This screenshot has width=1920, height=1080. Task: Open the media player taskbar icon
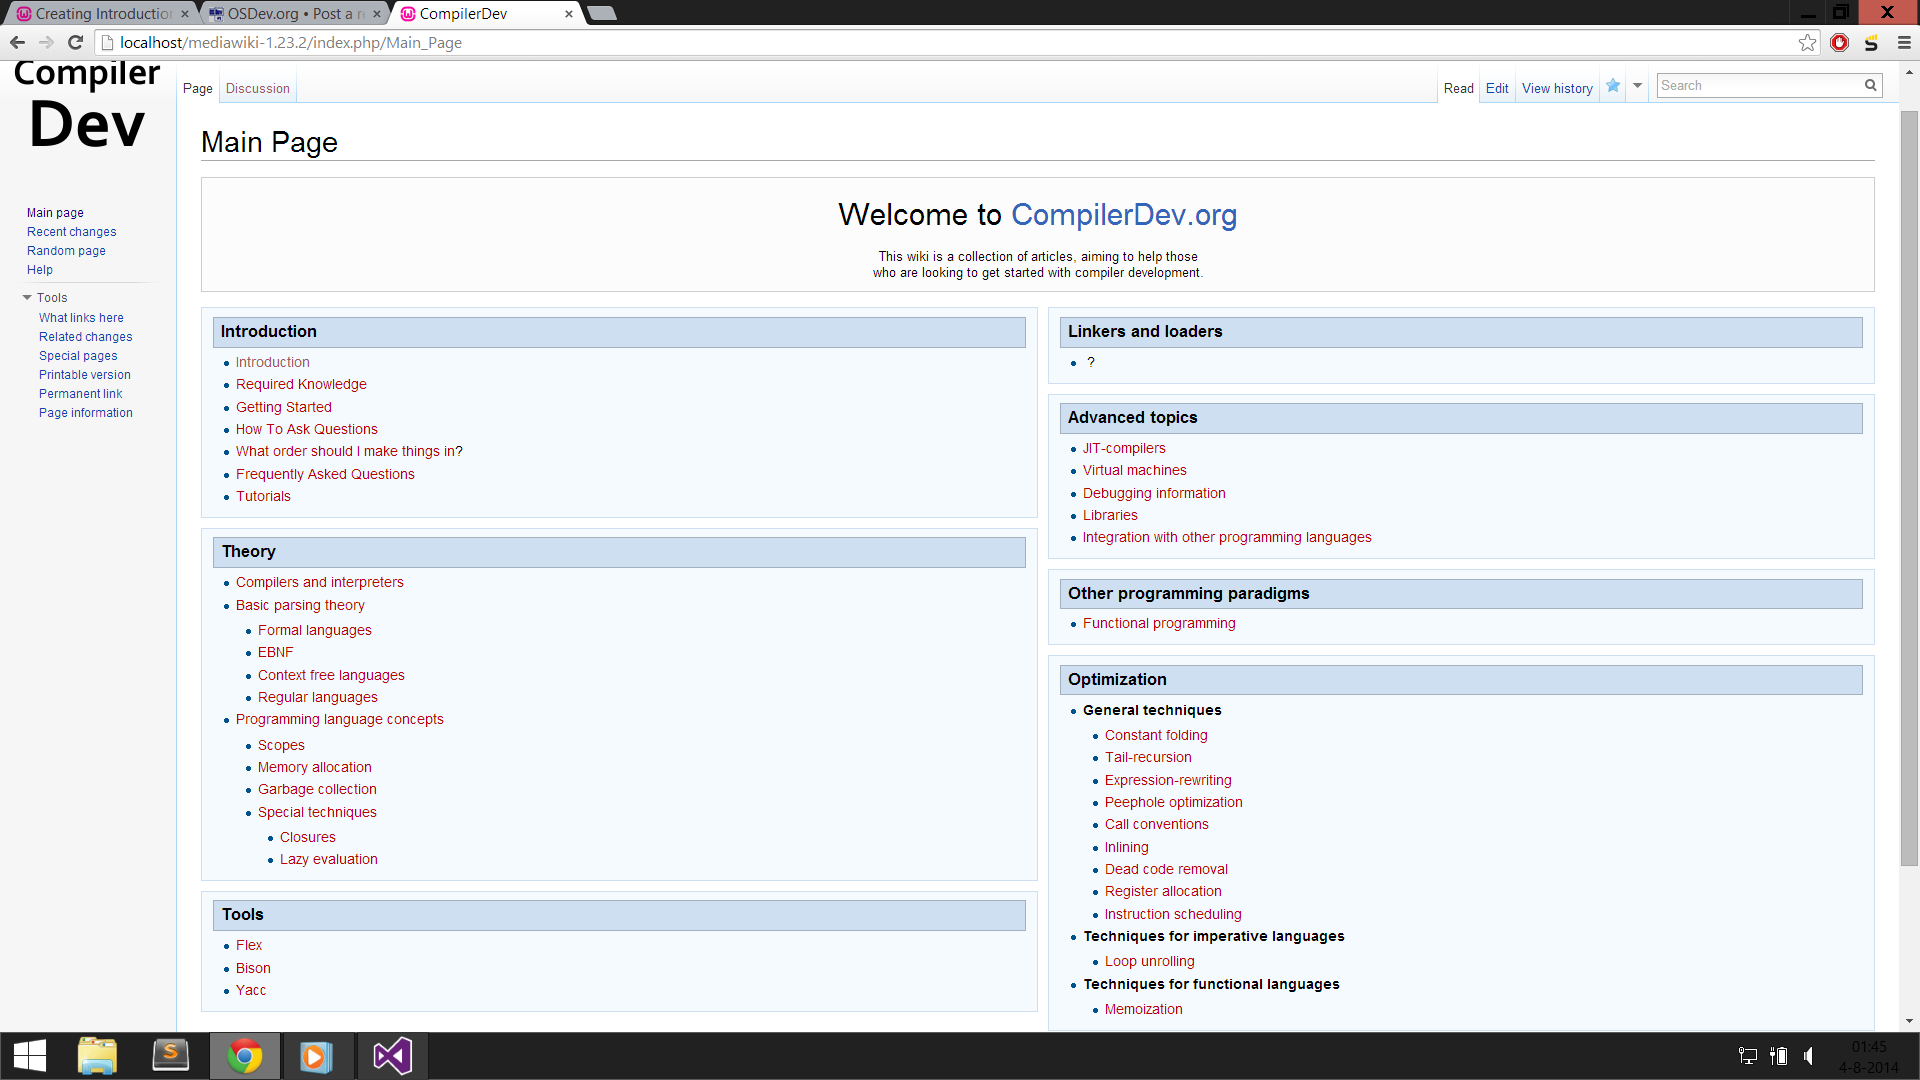[x=317, y=1056]
